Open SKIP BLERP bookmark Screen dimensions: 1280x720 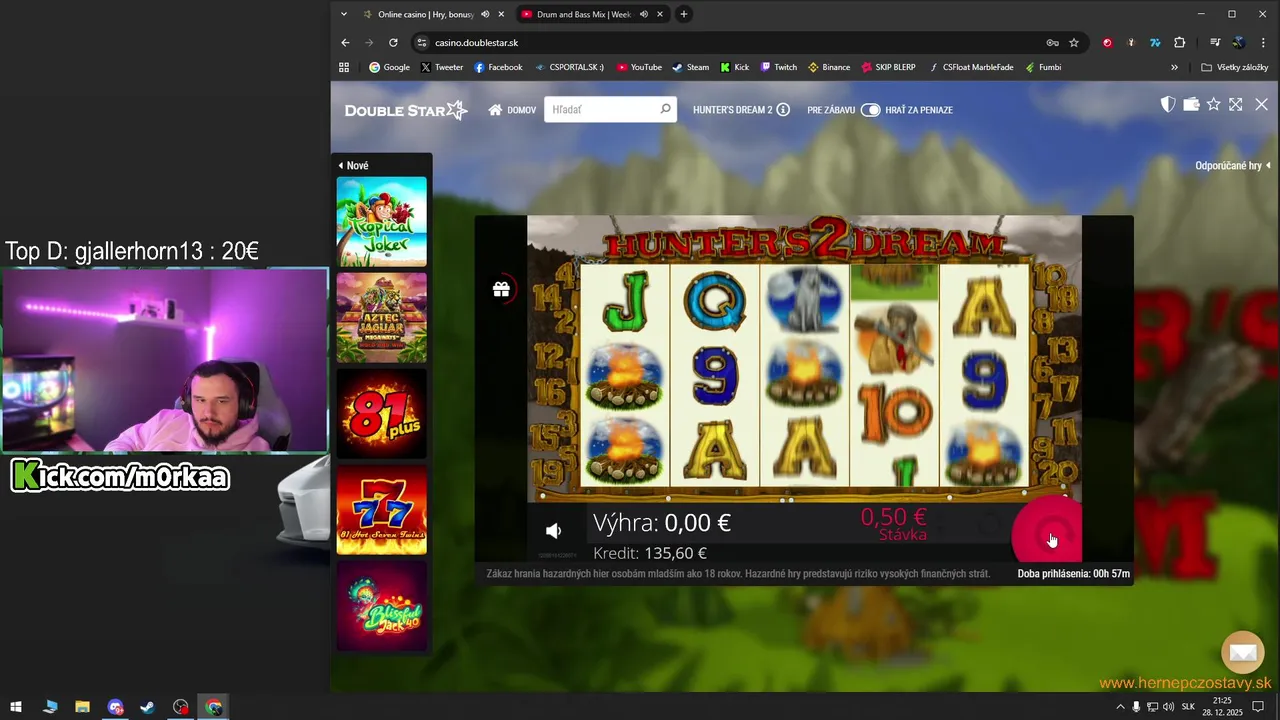(x=887, y=67)
